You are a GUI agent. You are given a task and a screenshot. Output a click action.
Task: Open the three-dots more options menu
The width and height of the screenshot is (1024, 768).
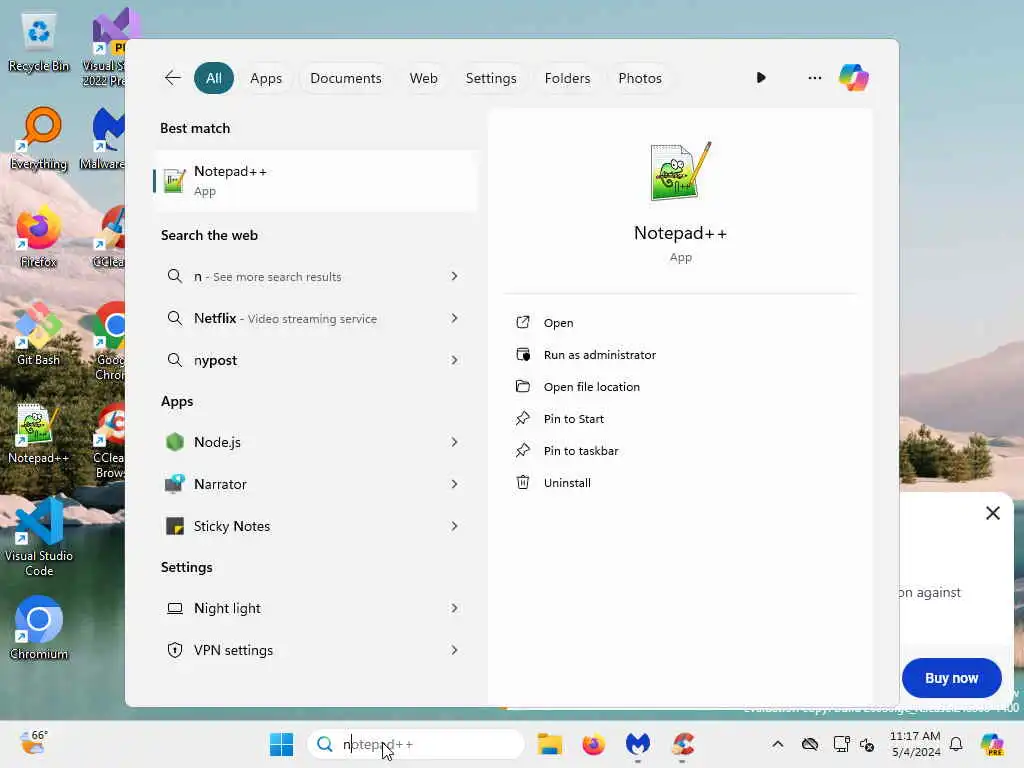point(814,78)
